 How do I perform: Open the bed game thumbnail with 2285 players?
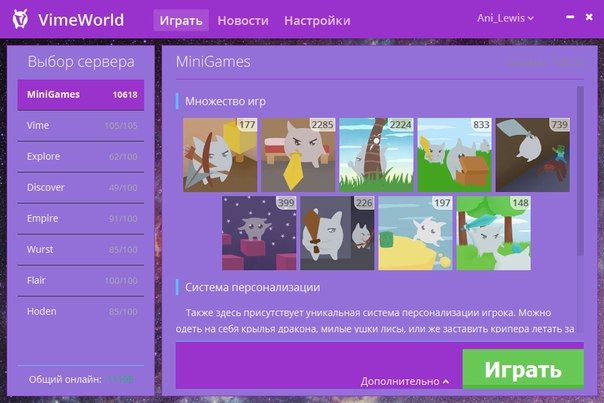tap(298, 155)
